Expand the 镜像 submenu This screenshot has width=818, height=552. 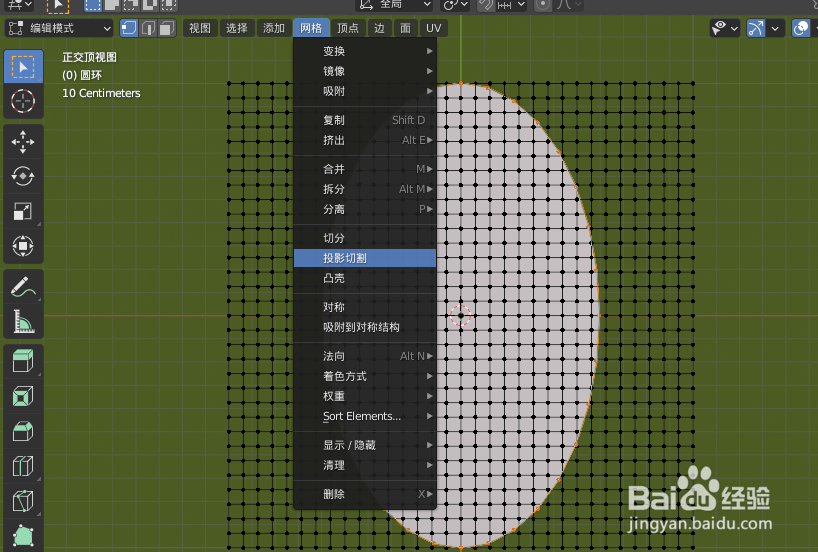[365, 71]
